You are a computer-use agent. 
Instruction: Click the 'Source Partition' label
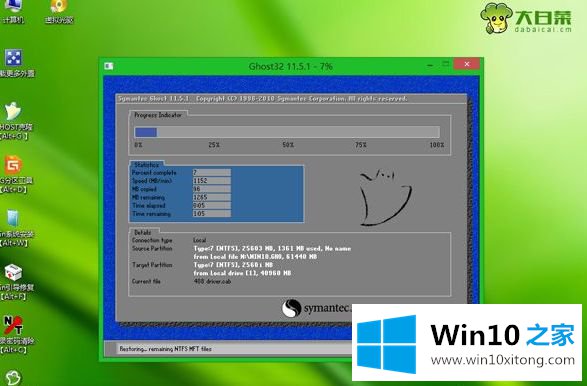coord(152,248)
